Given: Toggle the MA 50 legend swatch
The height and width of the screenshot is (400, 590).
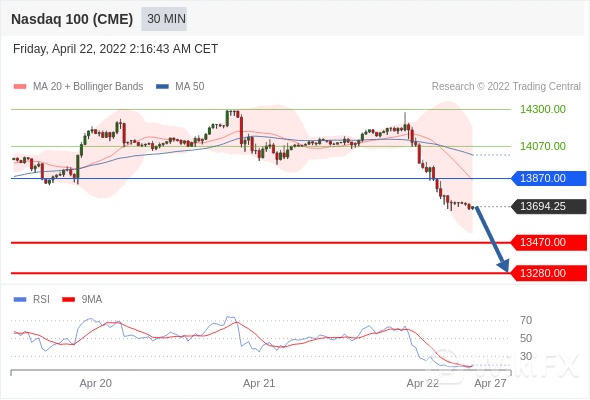Looking at the screenshot, I should pos(163,87).
